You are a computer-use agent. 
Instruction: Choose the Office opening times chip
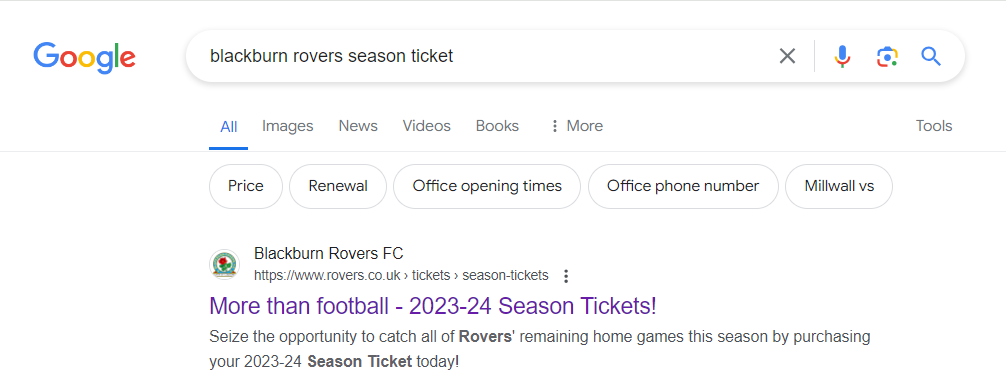click(487, 186)
